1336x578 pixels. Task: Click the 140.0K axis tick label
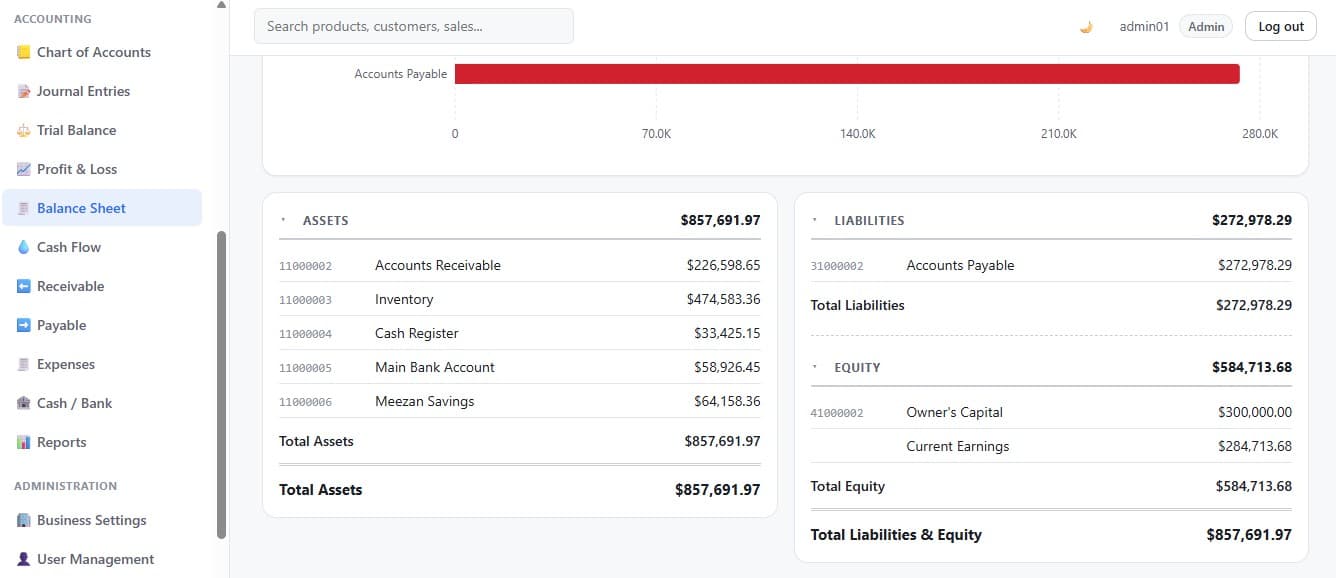857,134
